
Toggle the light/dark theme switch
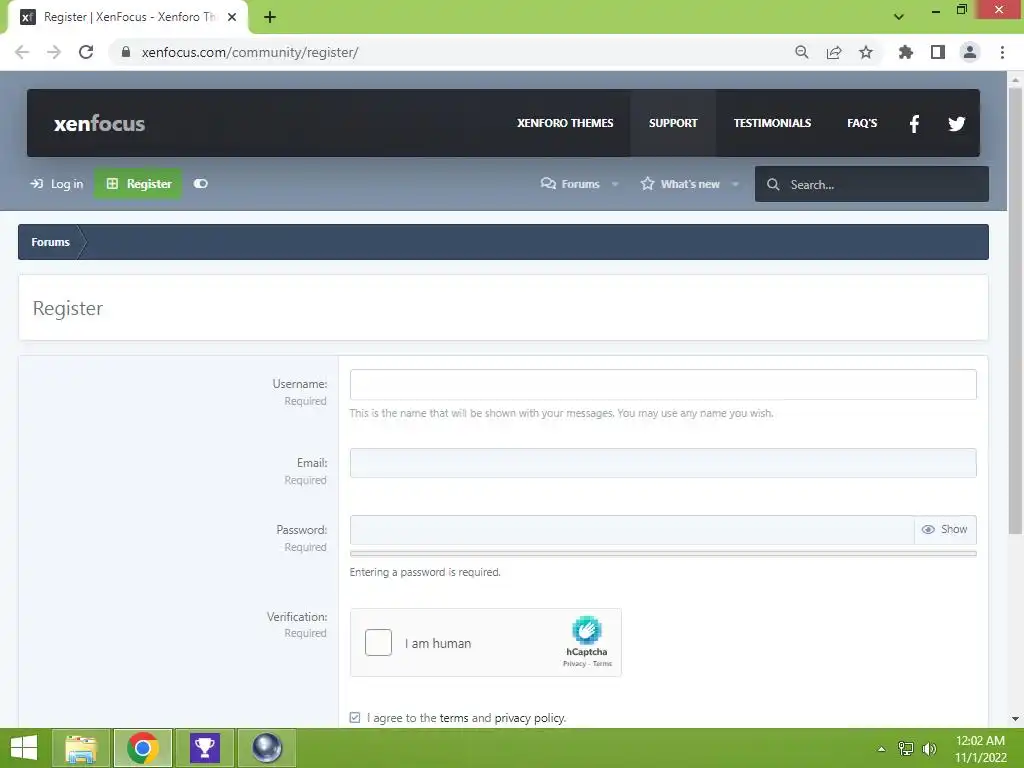tap(200, 184)
